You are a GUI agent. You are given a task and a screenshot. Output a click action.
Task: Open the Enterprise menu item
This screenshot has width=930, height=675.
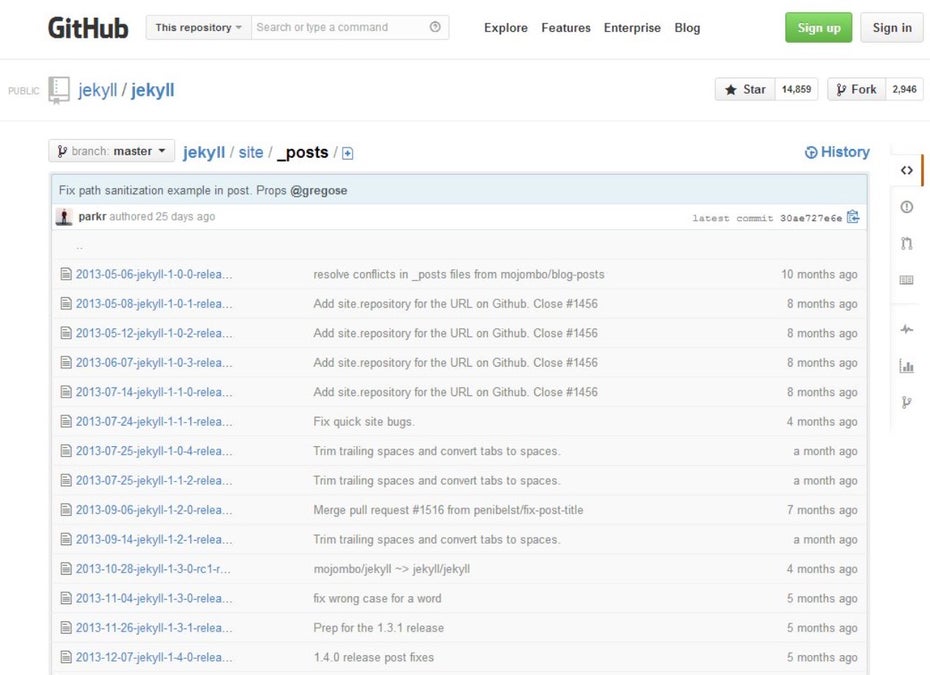[632, 28]
